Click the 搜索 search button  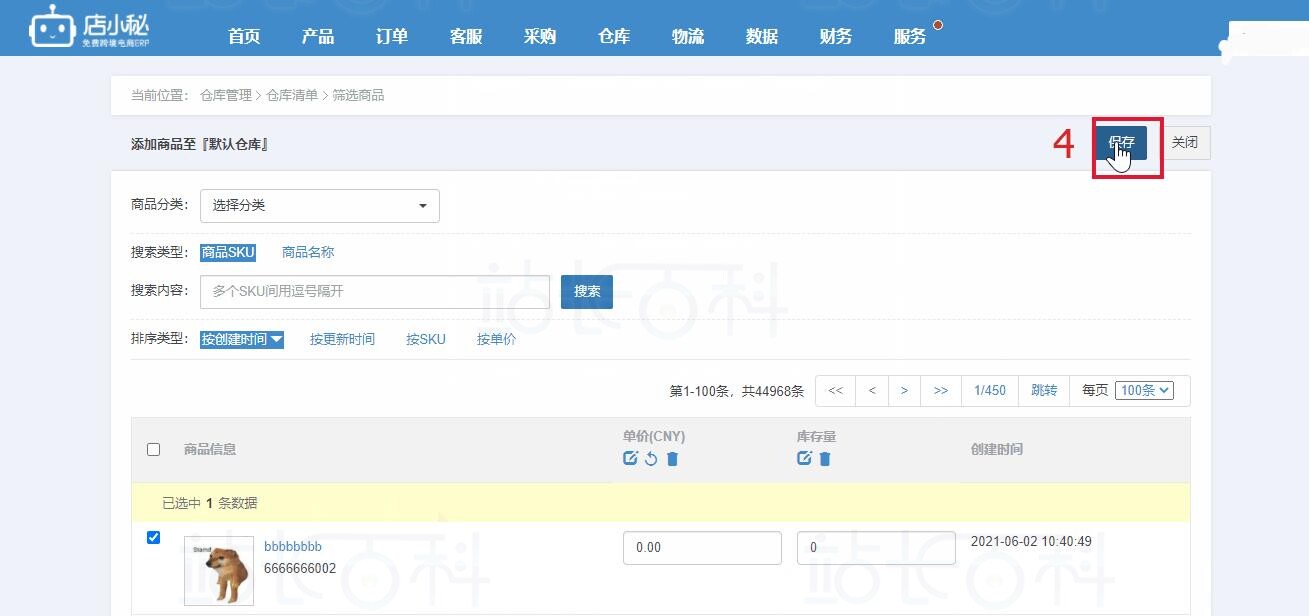(x=586, y=291)
